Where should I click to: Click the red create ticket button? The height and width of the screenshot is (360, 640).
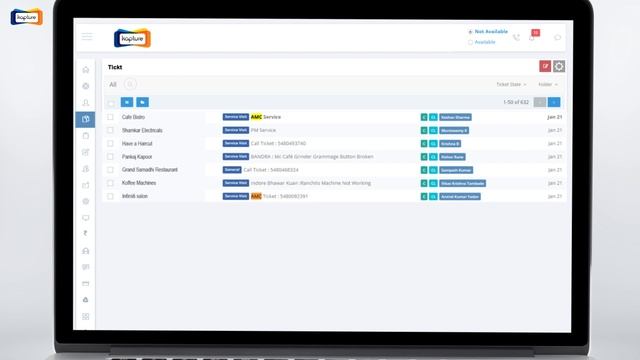(x=545, y=66)
